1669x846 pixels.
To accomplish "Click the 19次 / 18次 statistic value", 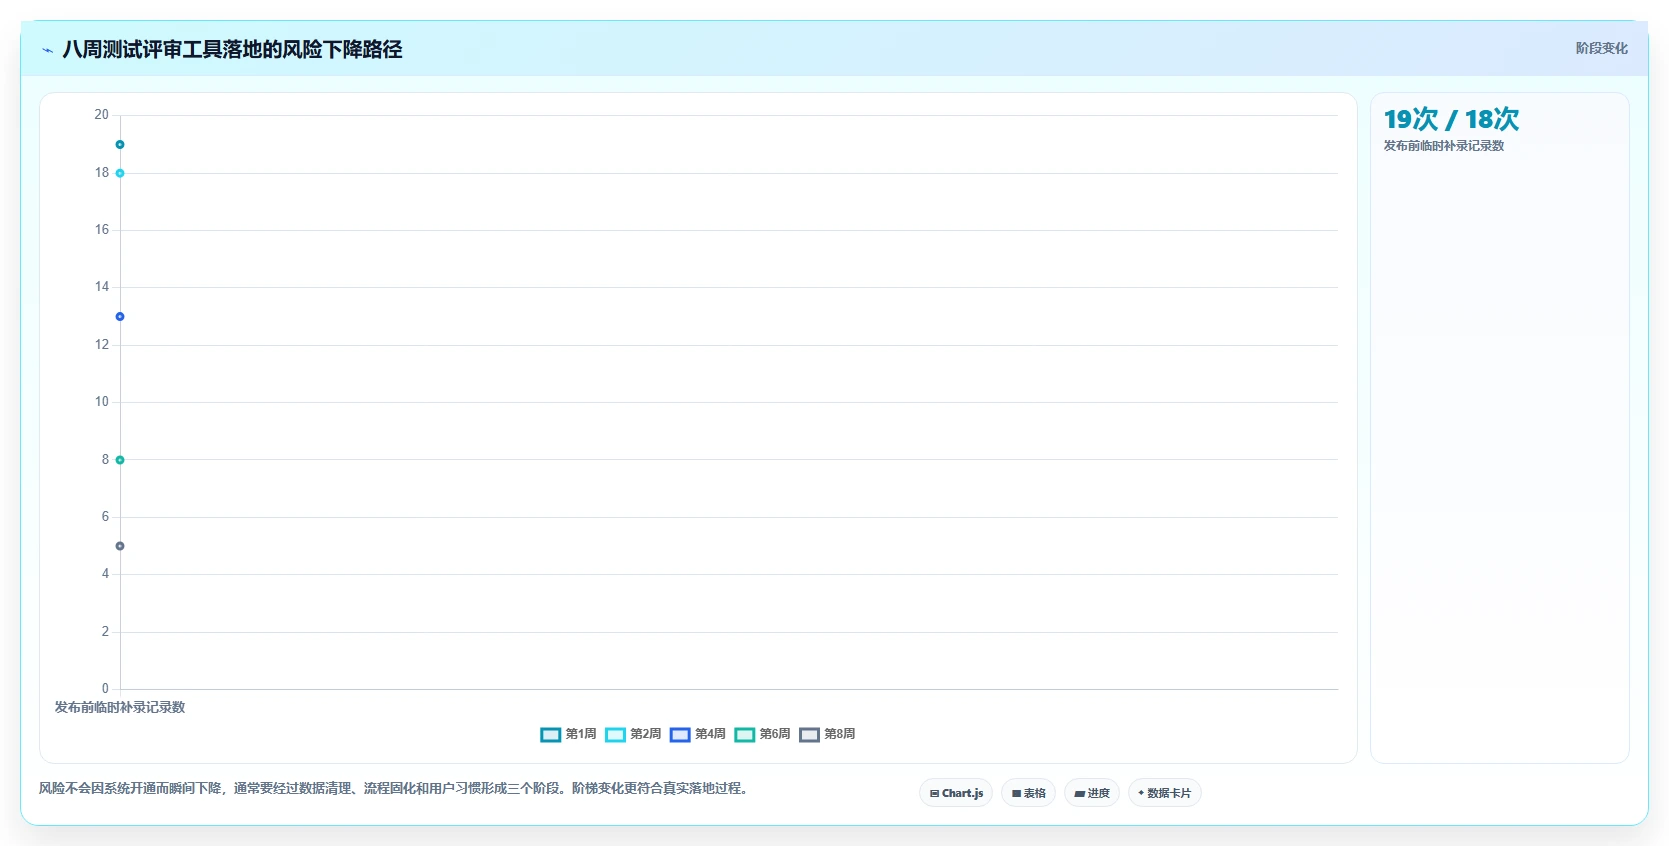I will coord(1451,120).
